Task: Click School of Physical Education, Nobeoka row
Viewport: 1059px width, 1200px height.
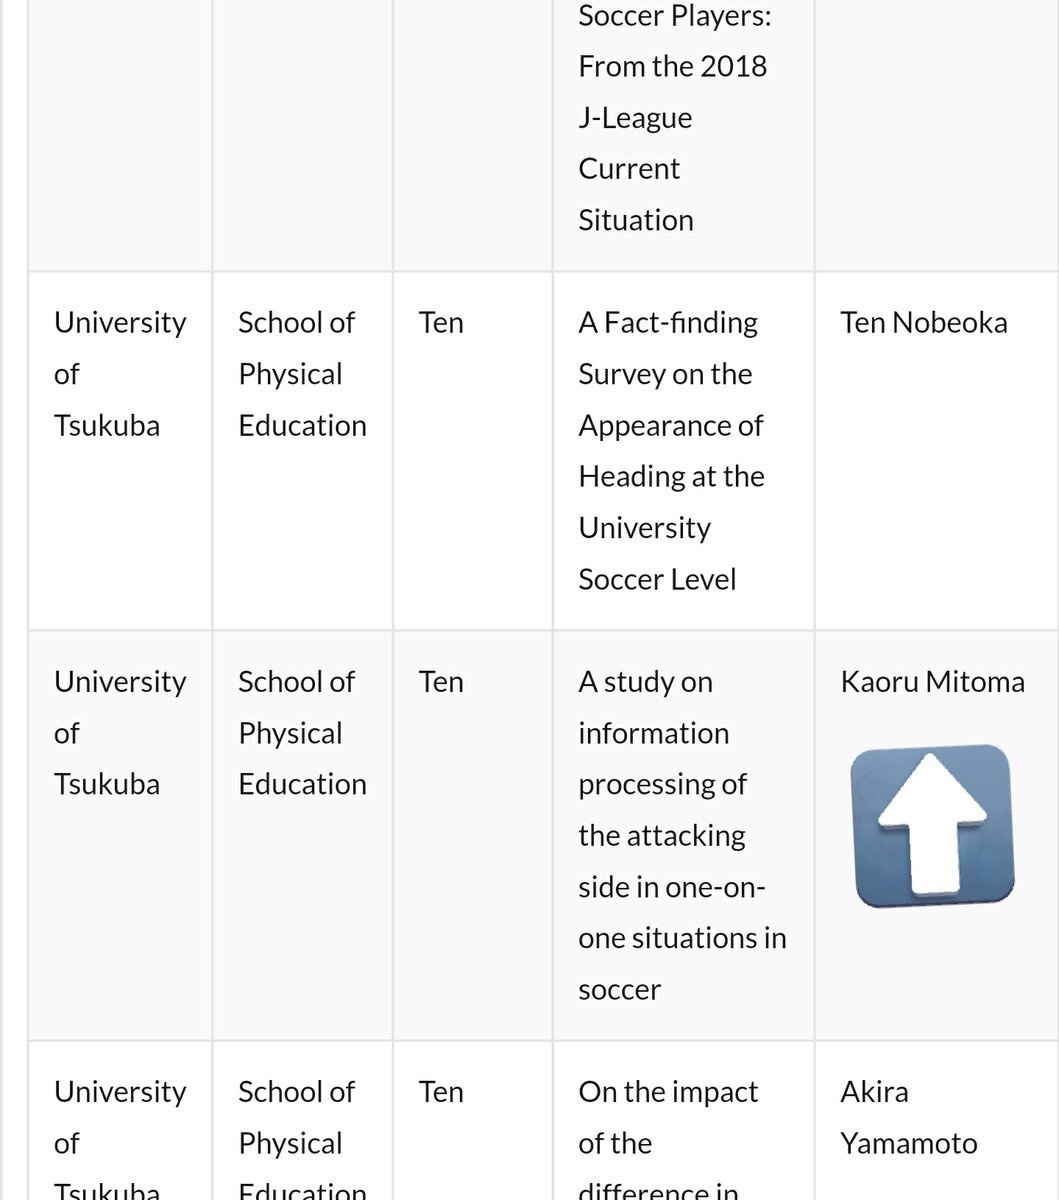Action: pos(301,374)
